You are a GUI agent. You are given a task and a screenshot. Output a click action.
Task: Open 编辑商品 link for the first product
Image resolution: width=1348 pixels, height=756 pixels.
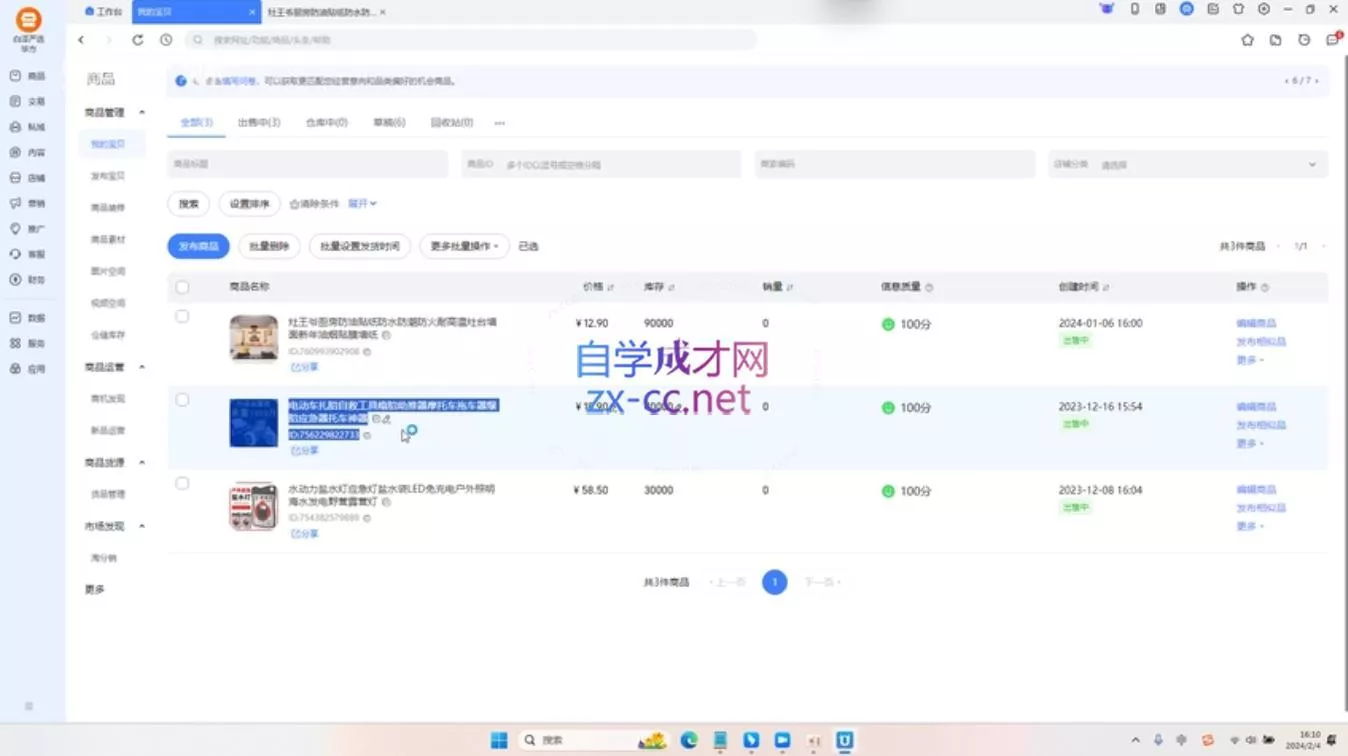pos(1258,322)
